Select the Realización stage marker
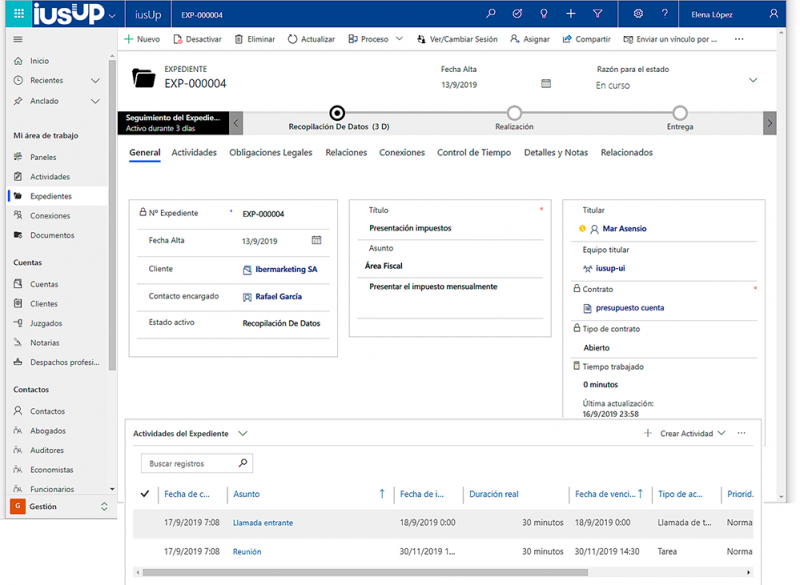The width and height of the screenshot is (800, 585). coord(514,113)
